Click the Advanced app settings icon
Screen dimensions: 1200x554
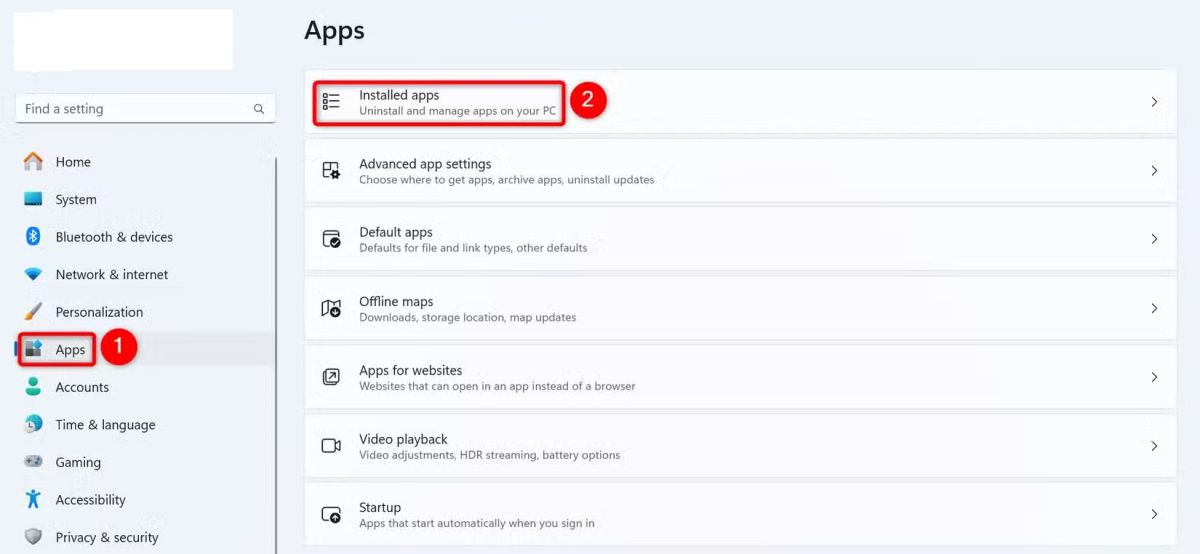331,171
